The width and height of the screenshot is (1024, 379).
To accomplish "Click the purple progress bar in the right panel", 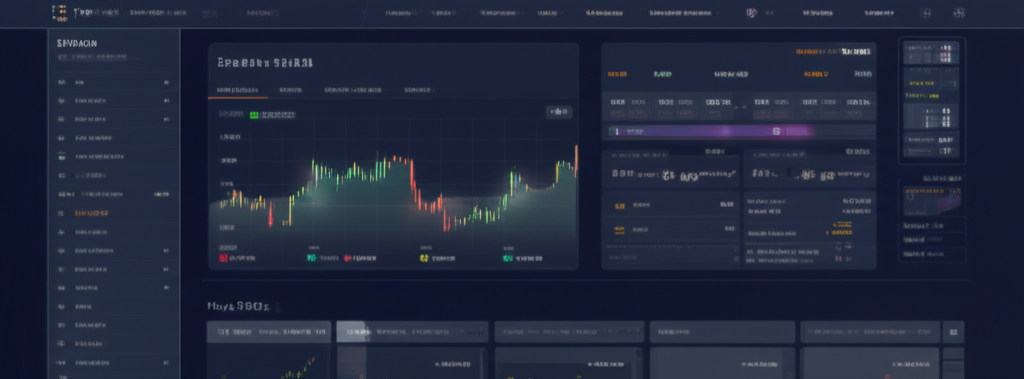I will (x=710, y=131).
